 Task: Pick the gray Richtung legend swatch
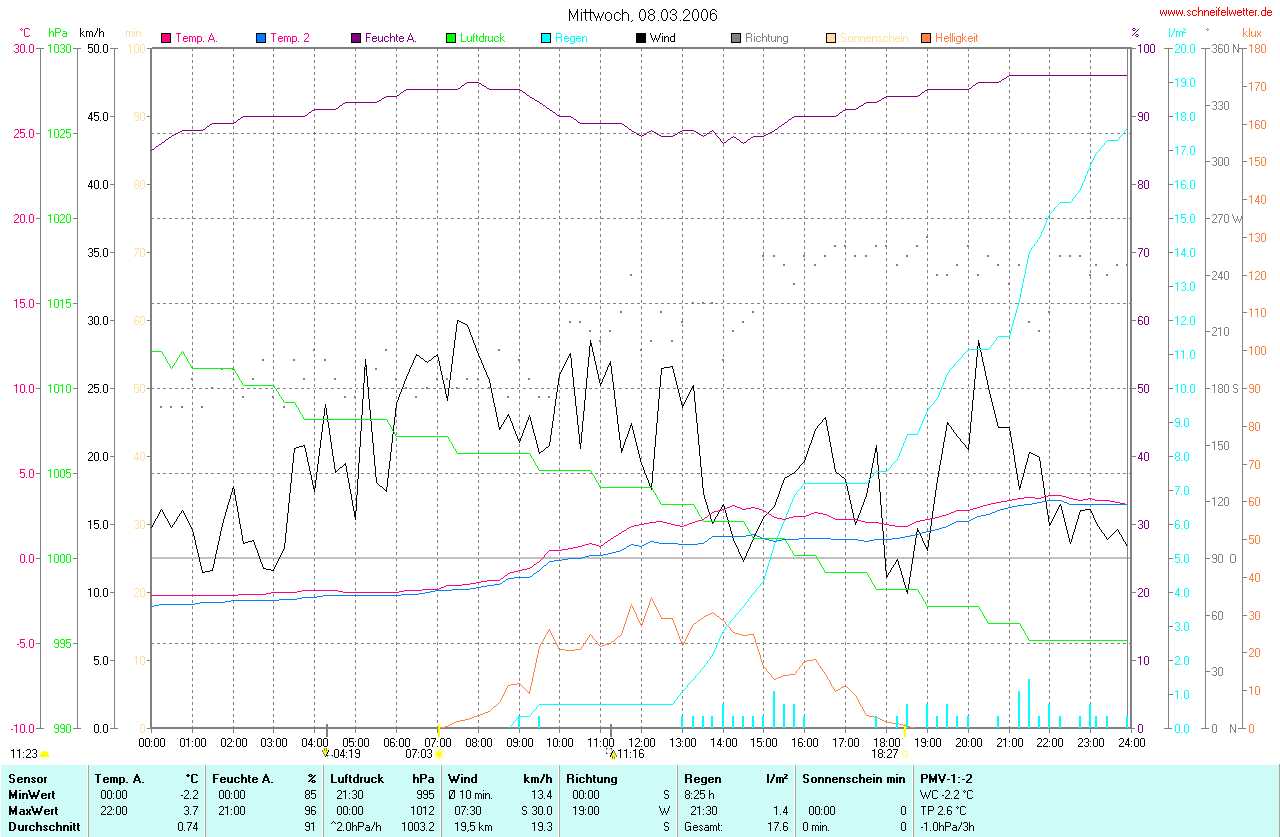point(736,38)
